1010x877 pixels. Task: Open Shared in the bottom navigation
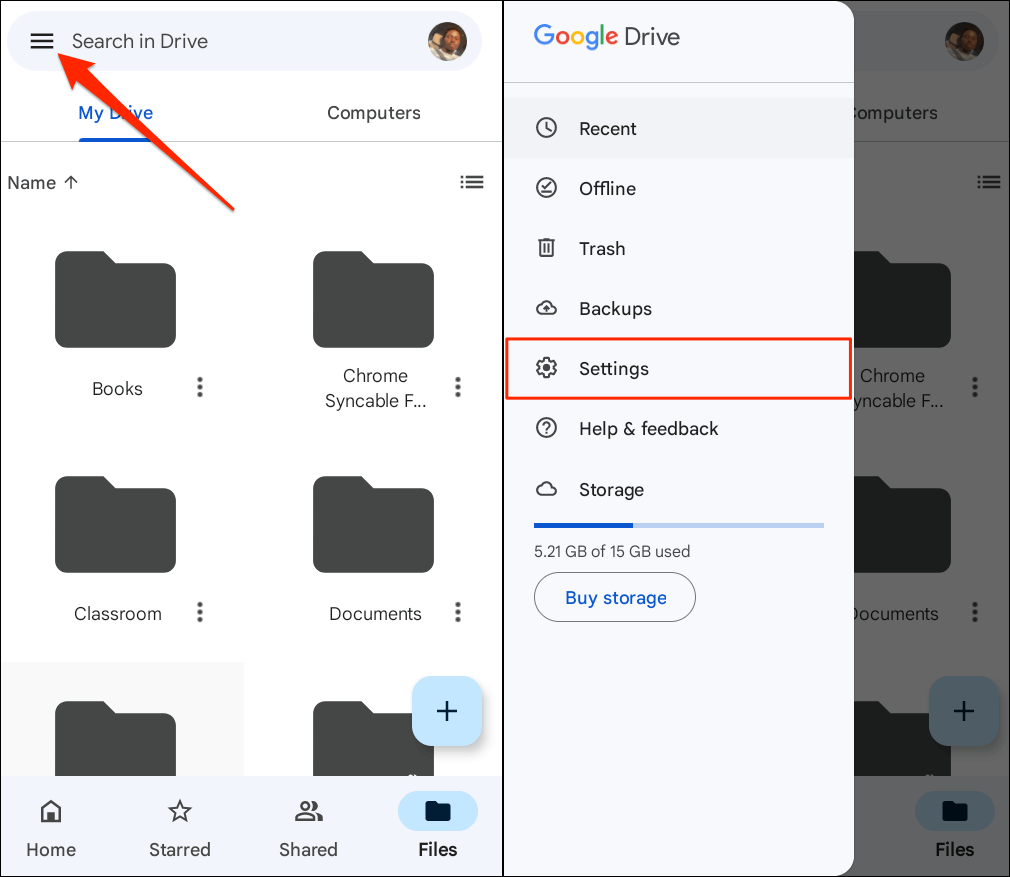tap(308, 829)
